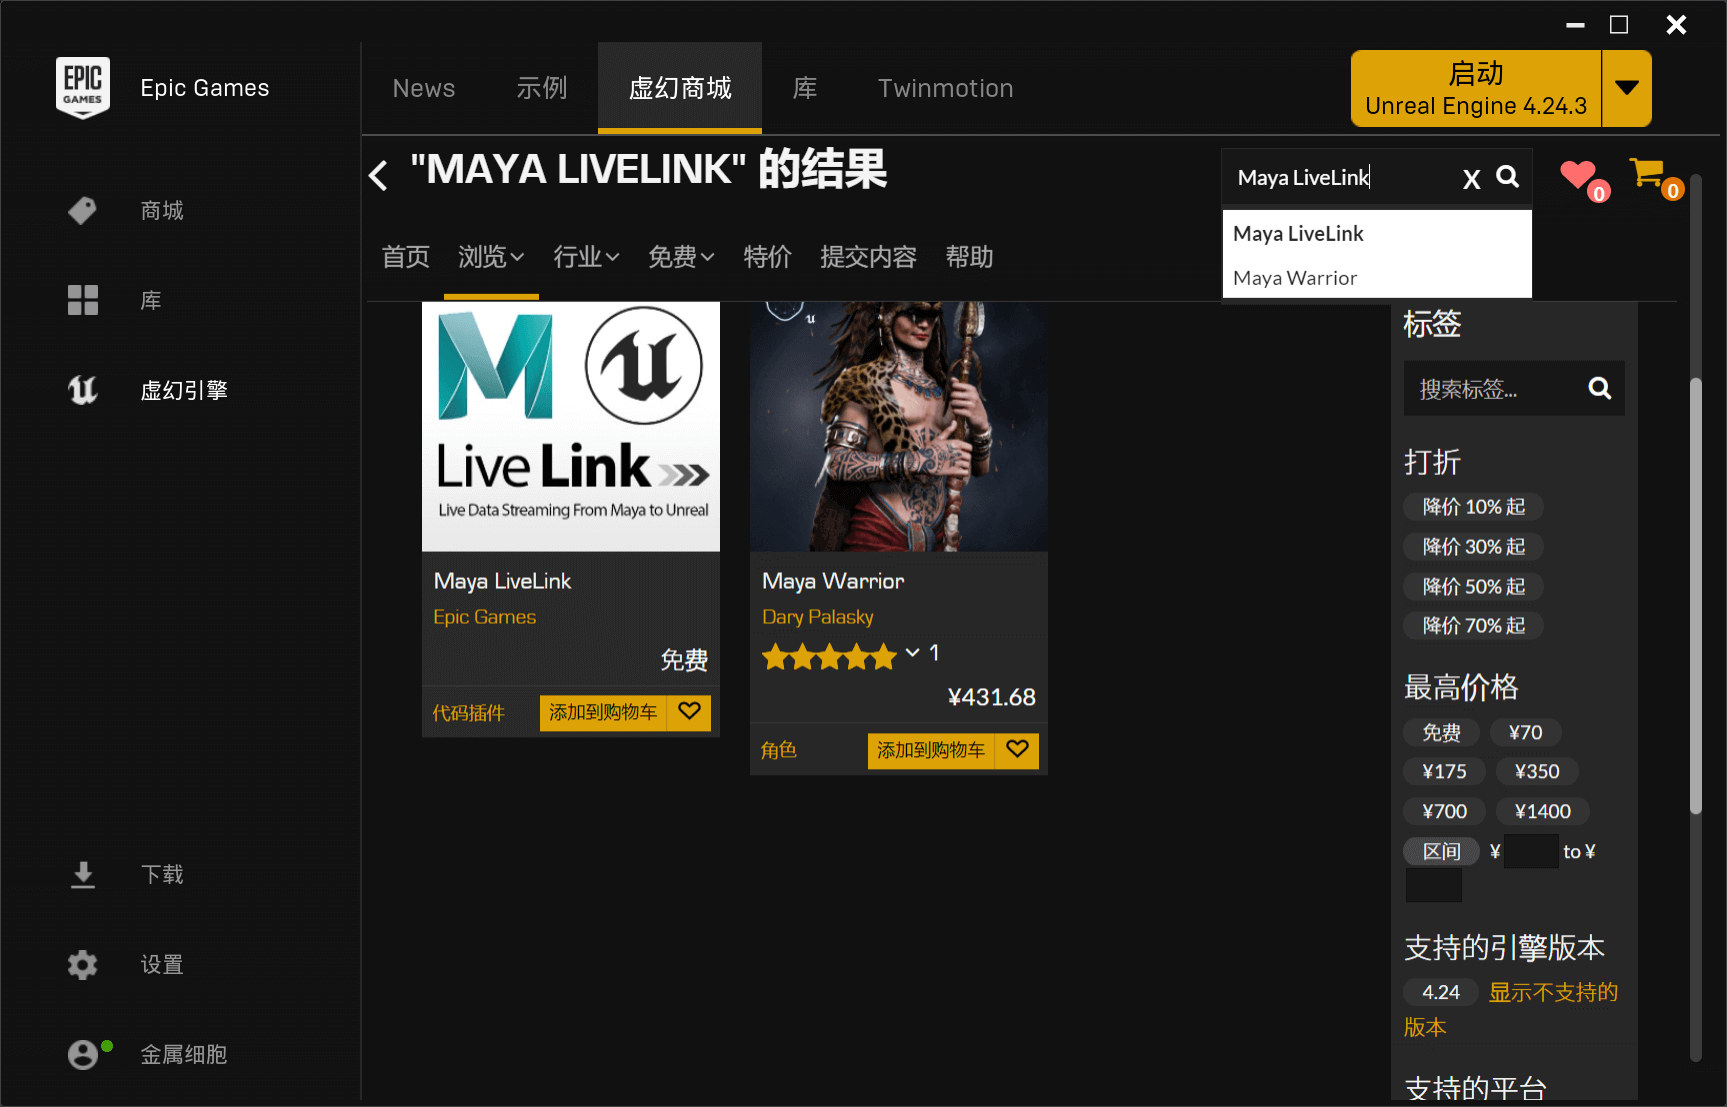The image size is (1727, 1107).
Task: Open the 下载 downloads icon
Action: pos(83,875)
